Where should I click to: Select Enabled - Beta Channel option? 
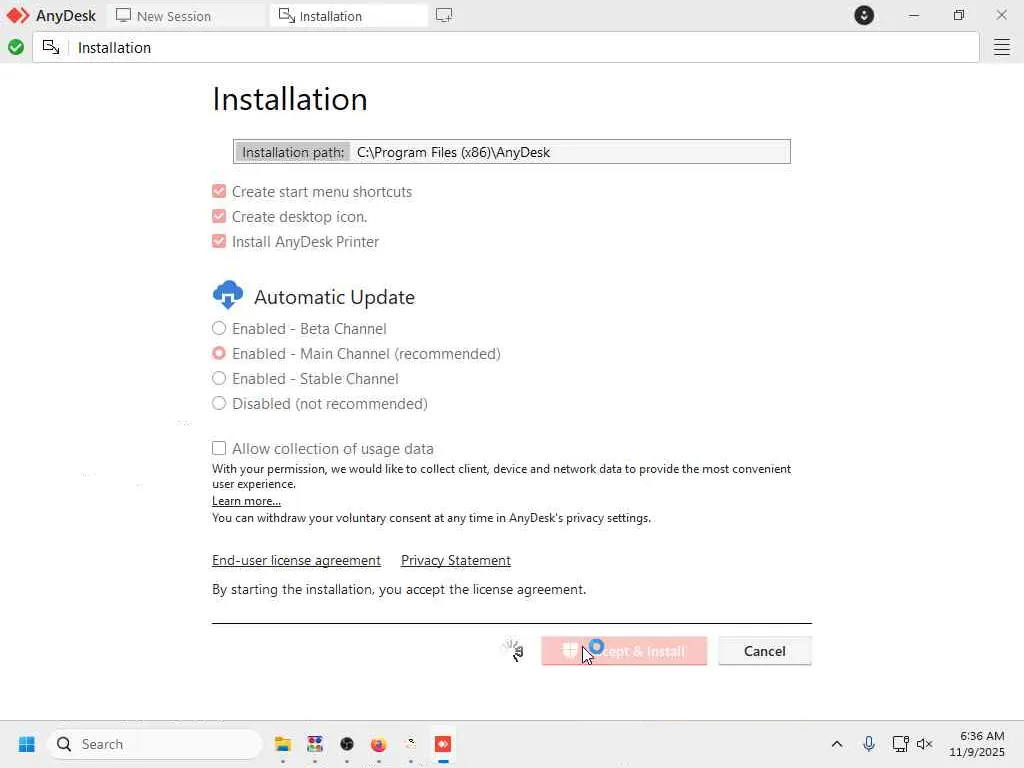(x=219, y=328)
